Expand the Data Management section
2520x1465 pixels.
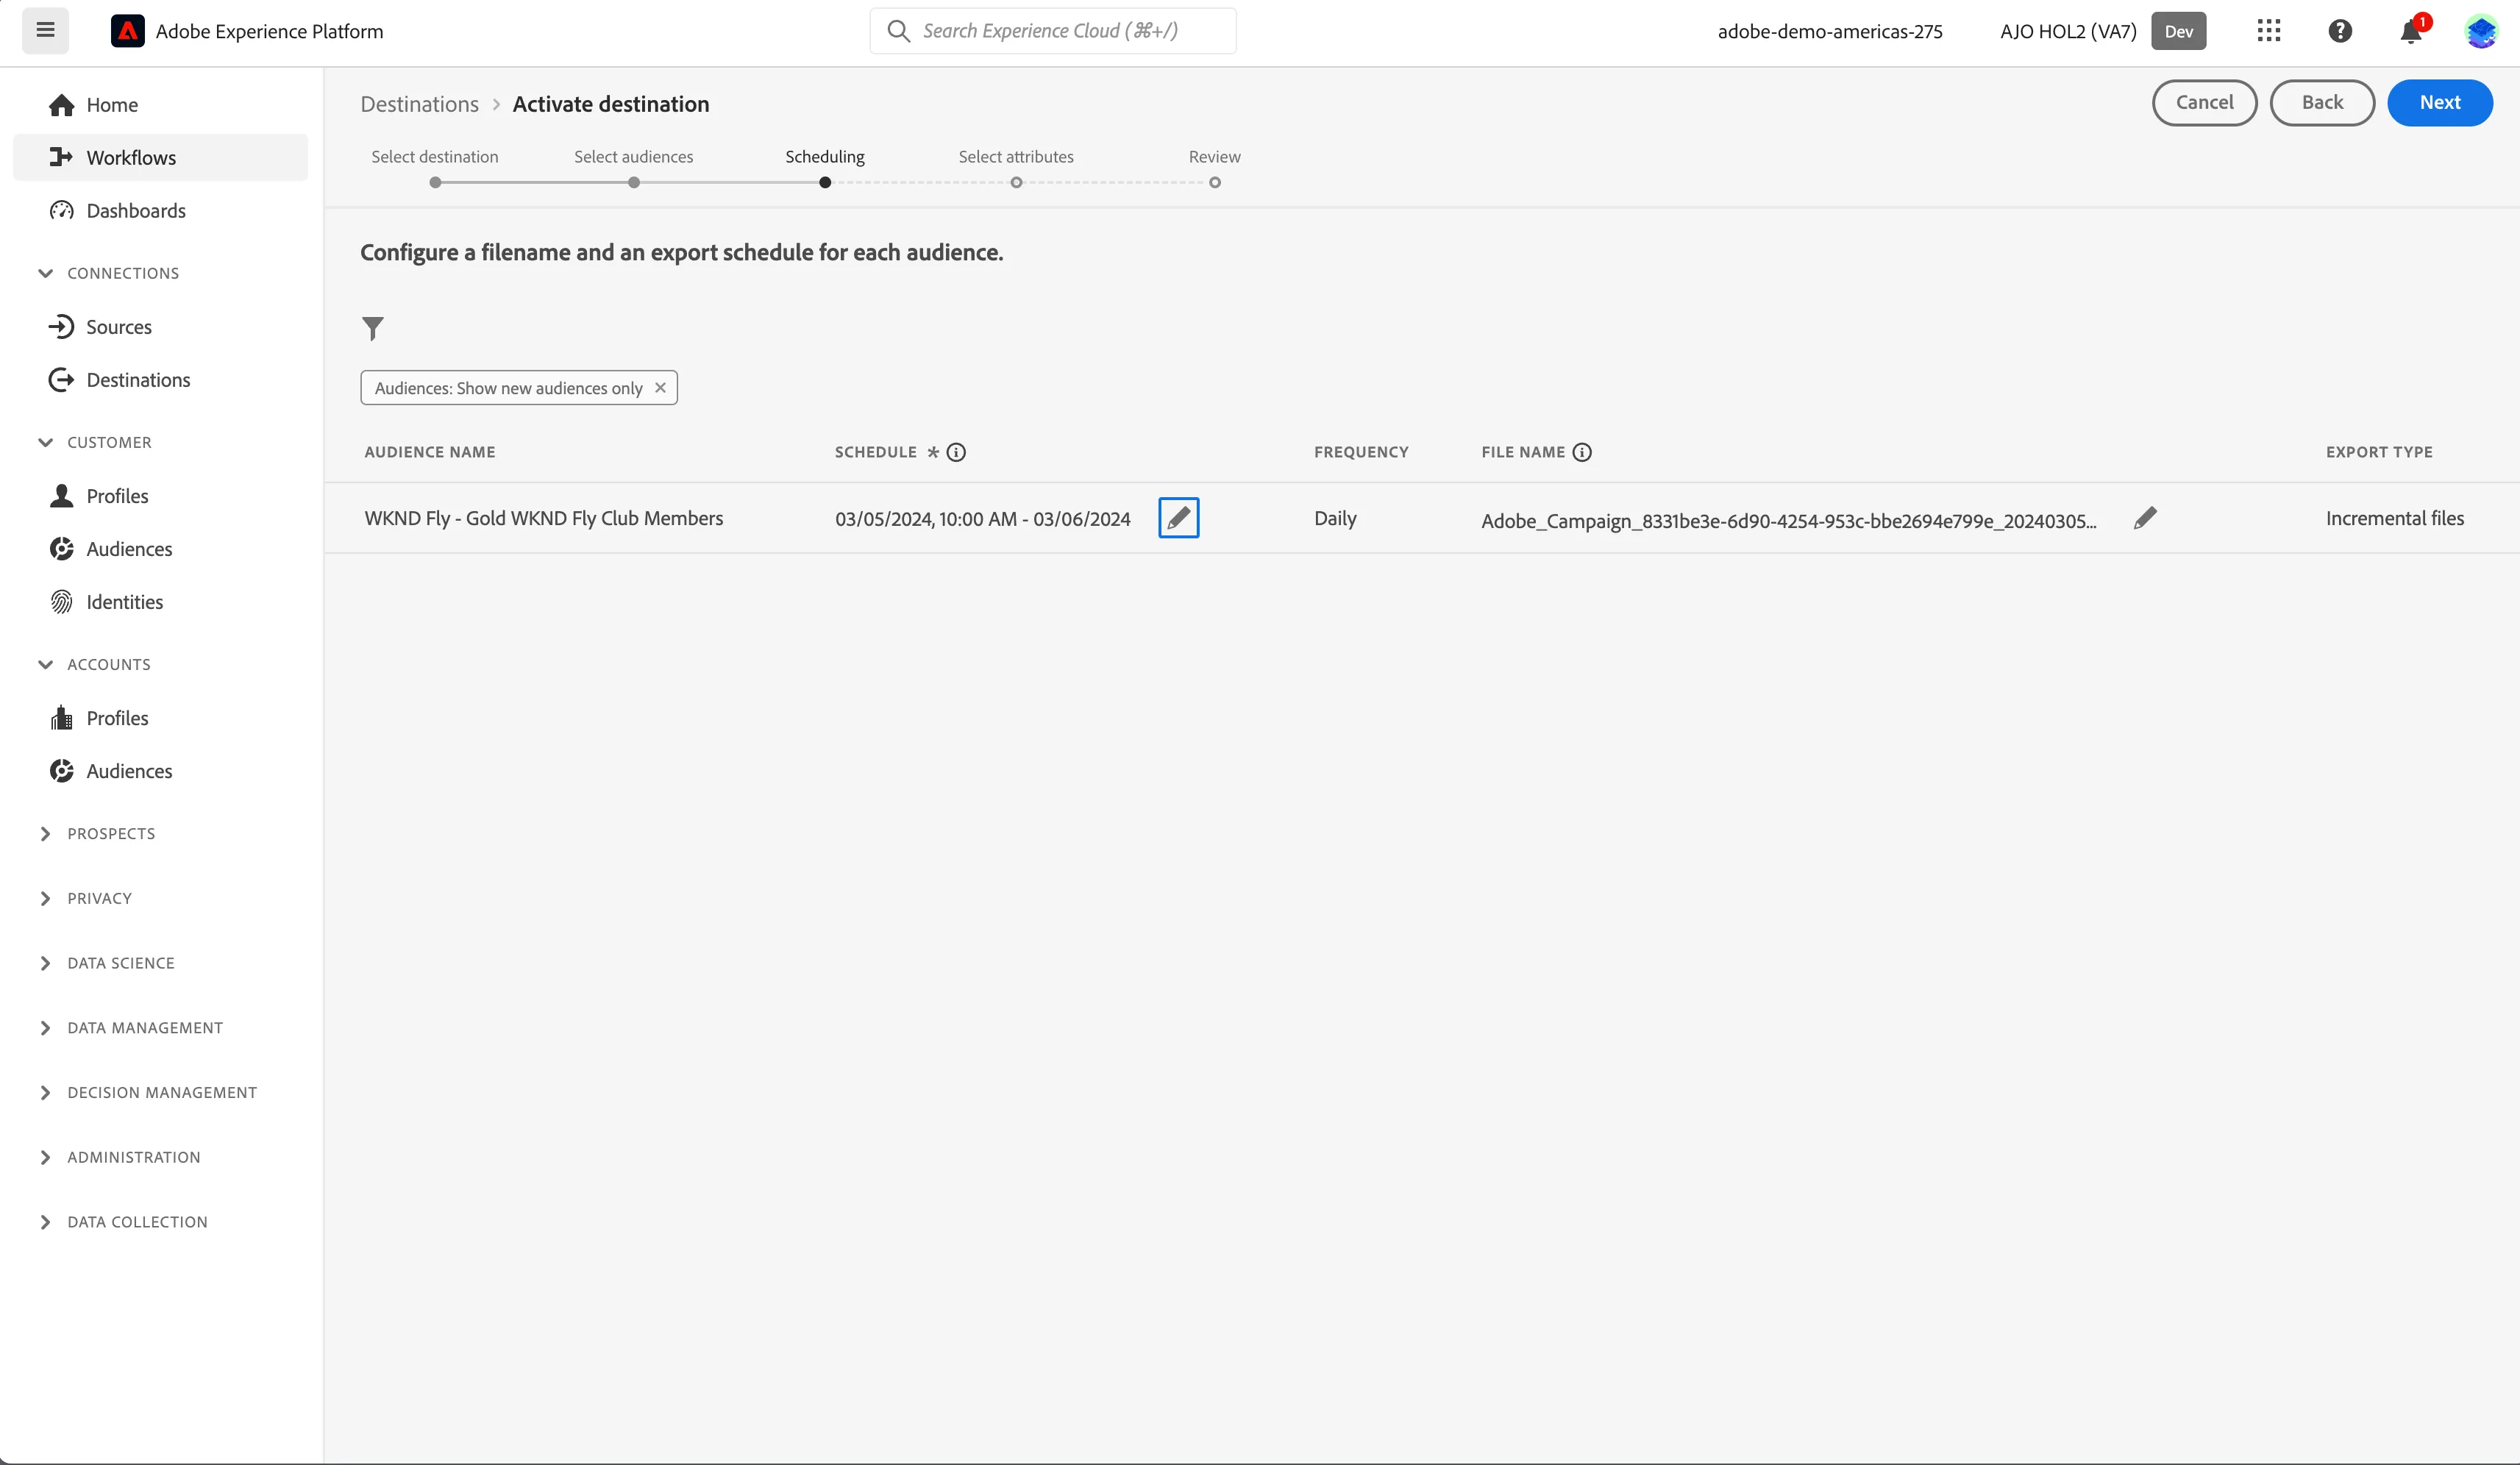(130, 1028)
